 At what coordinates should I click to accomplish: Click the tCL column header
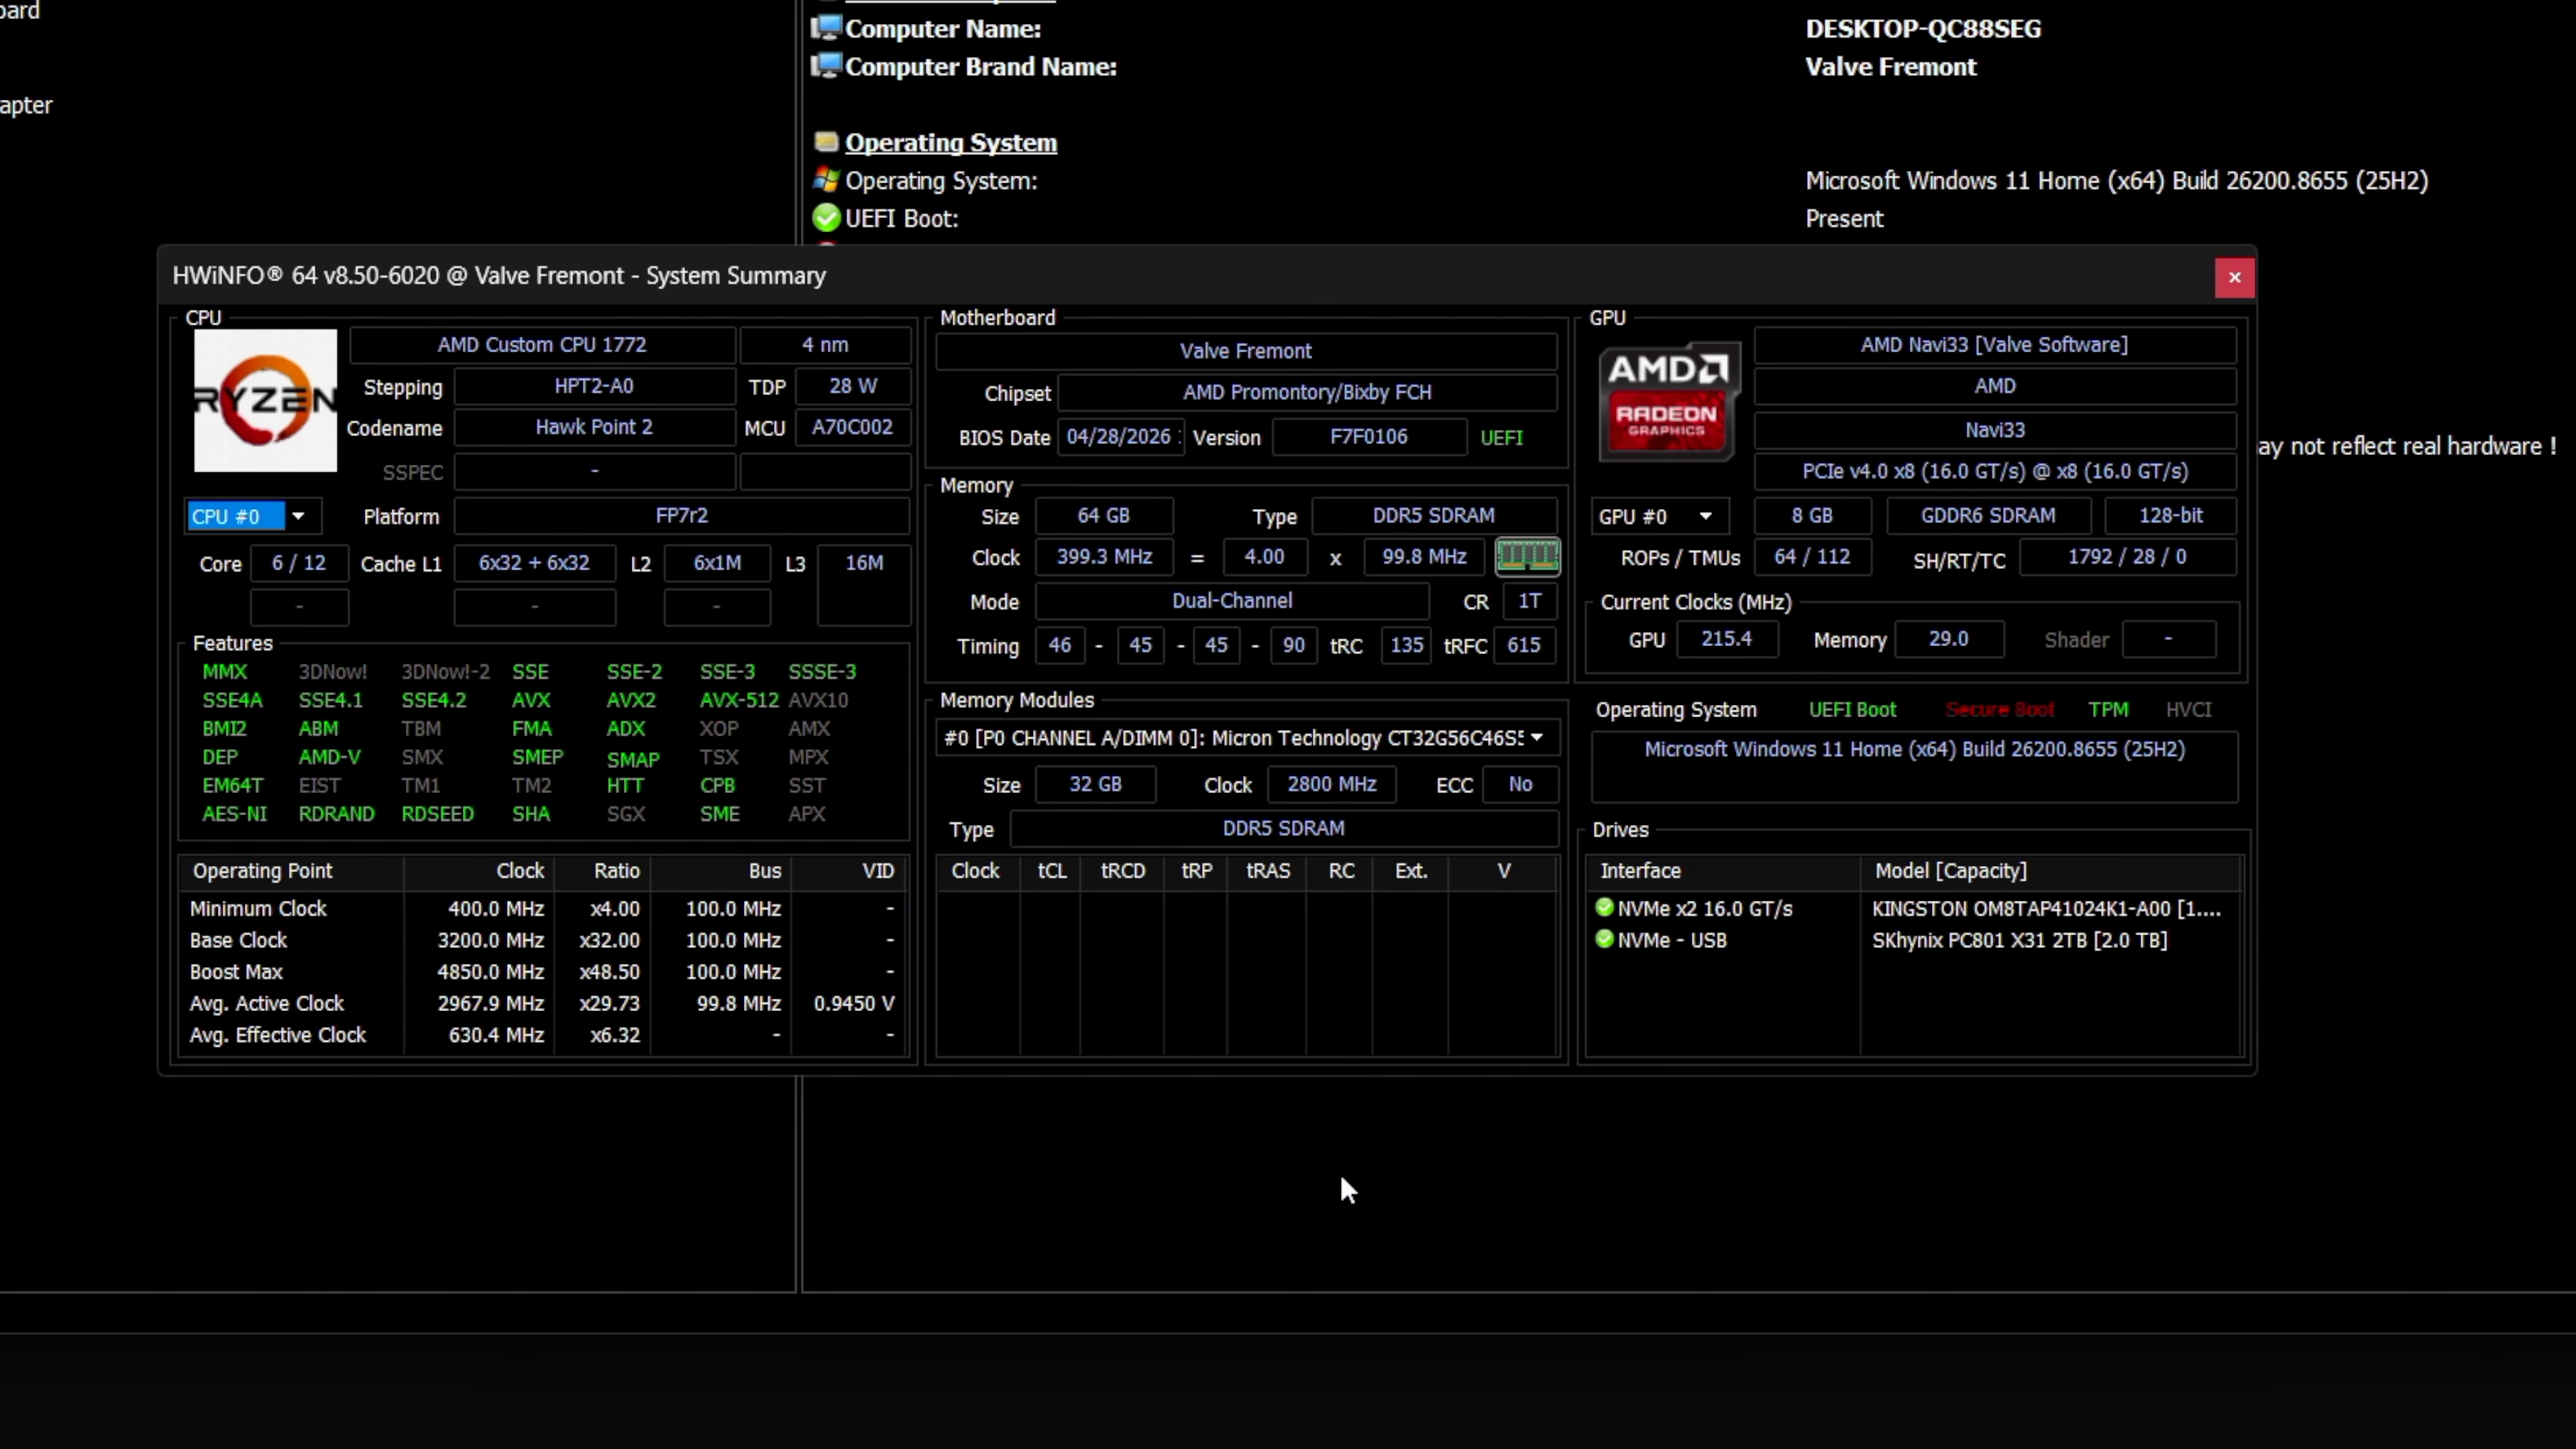tap(1051, 871)
